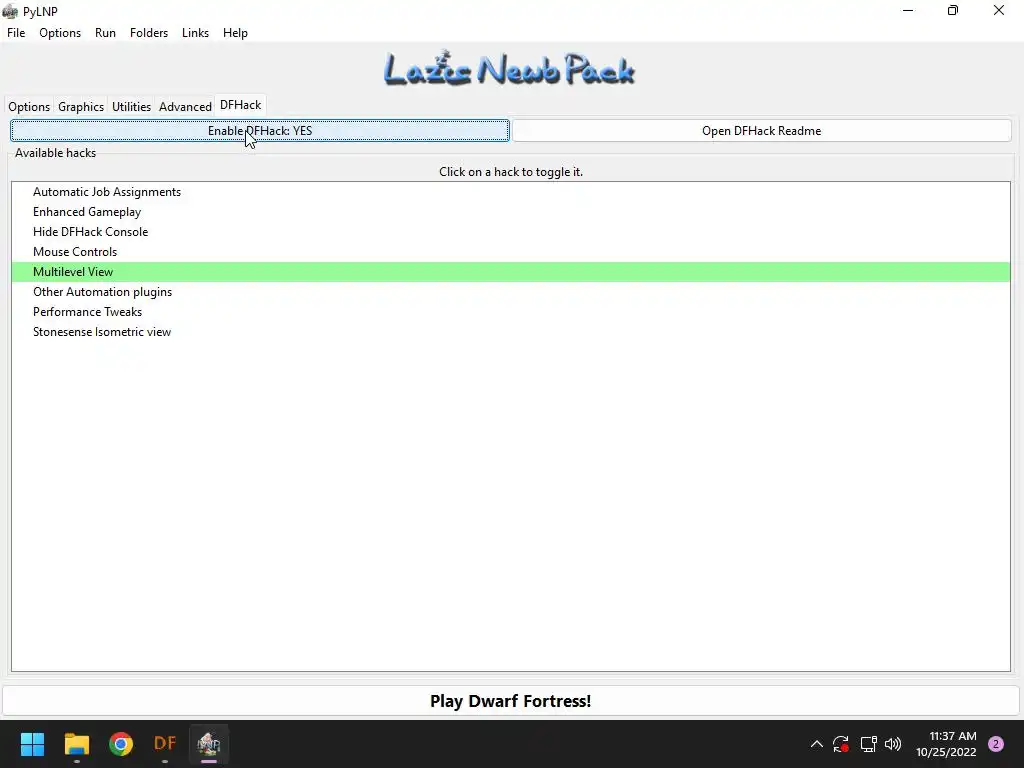Launch Google Chrome from taskbar
This screenshot has height=768, width=1024.
pyautogui.click(x=121, y=744)
